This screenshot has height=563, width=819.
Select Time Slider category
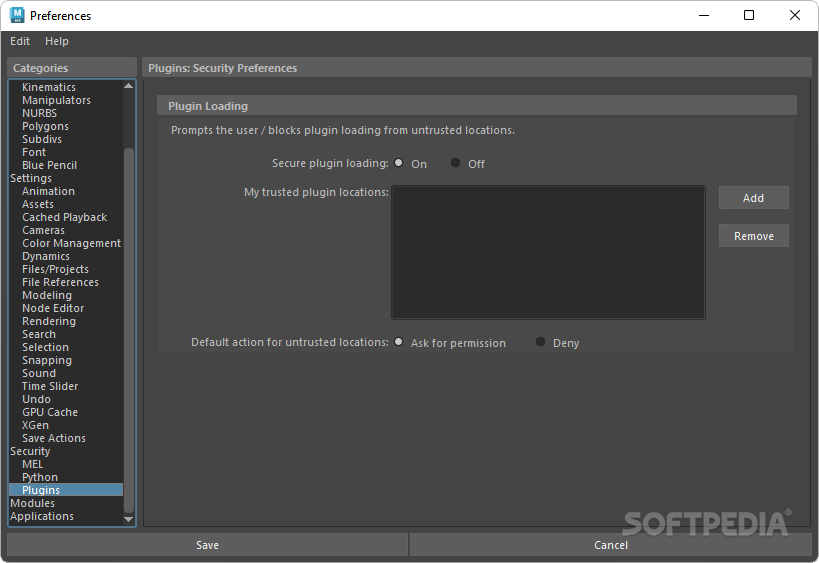[50, 386]
